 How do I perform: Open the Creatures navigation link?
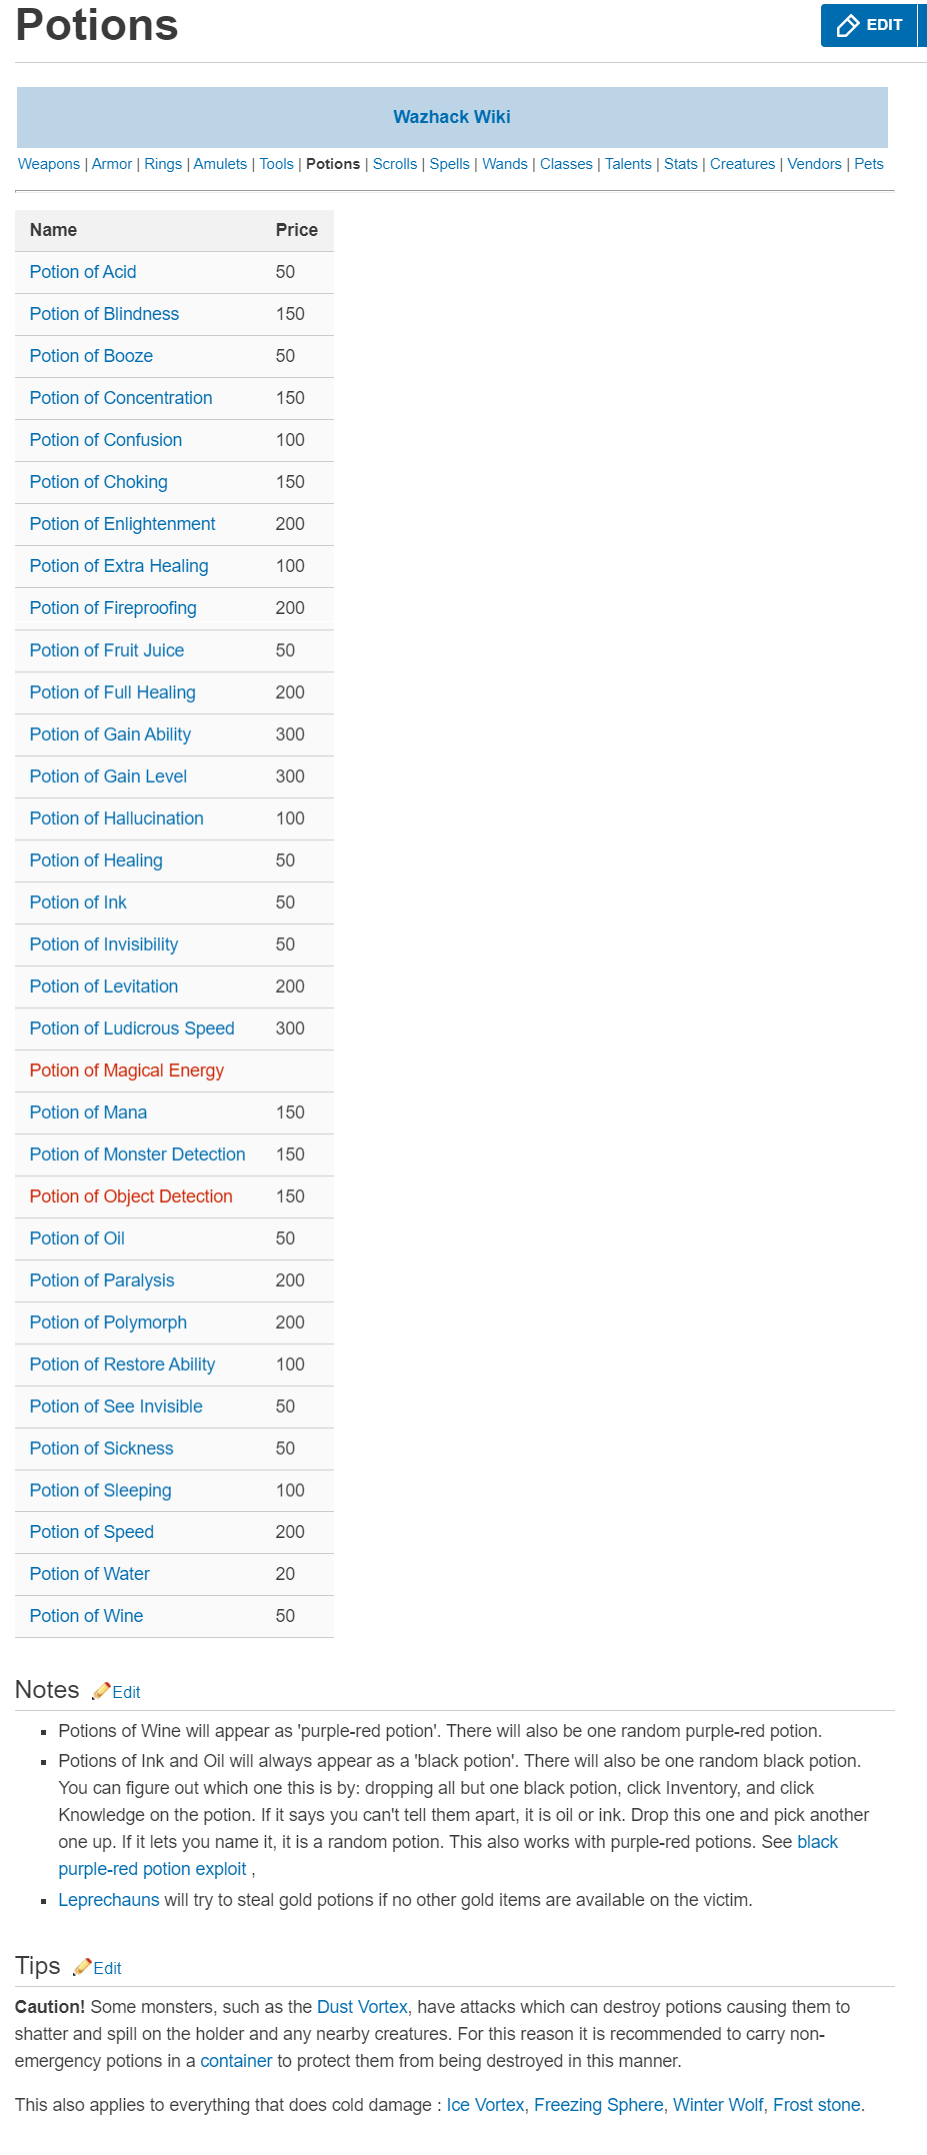[x=742, y=164]
